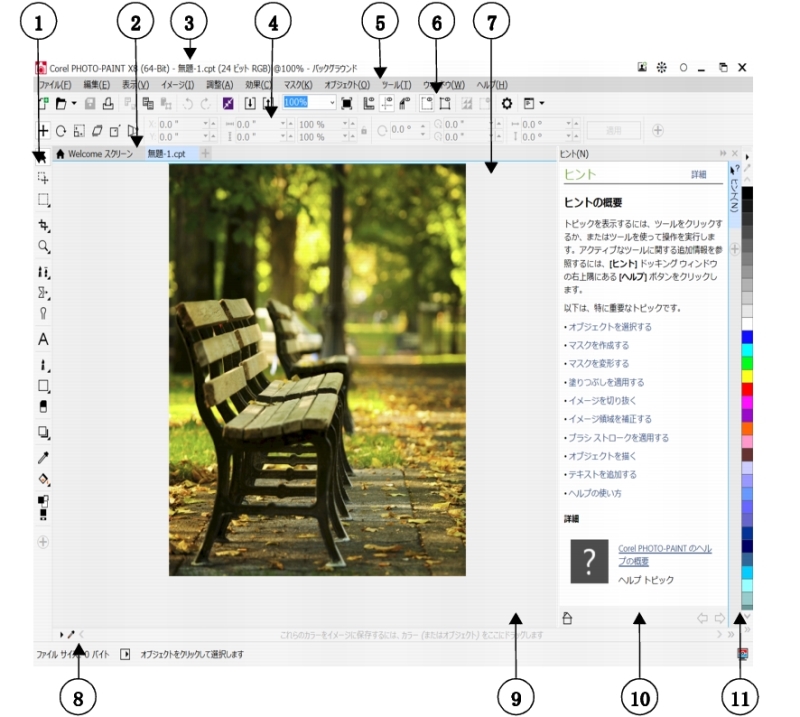Open the zoom level dropdown
The height and width of the screenshot is (717, 800).
tap(333, 103)
